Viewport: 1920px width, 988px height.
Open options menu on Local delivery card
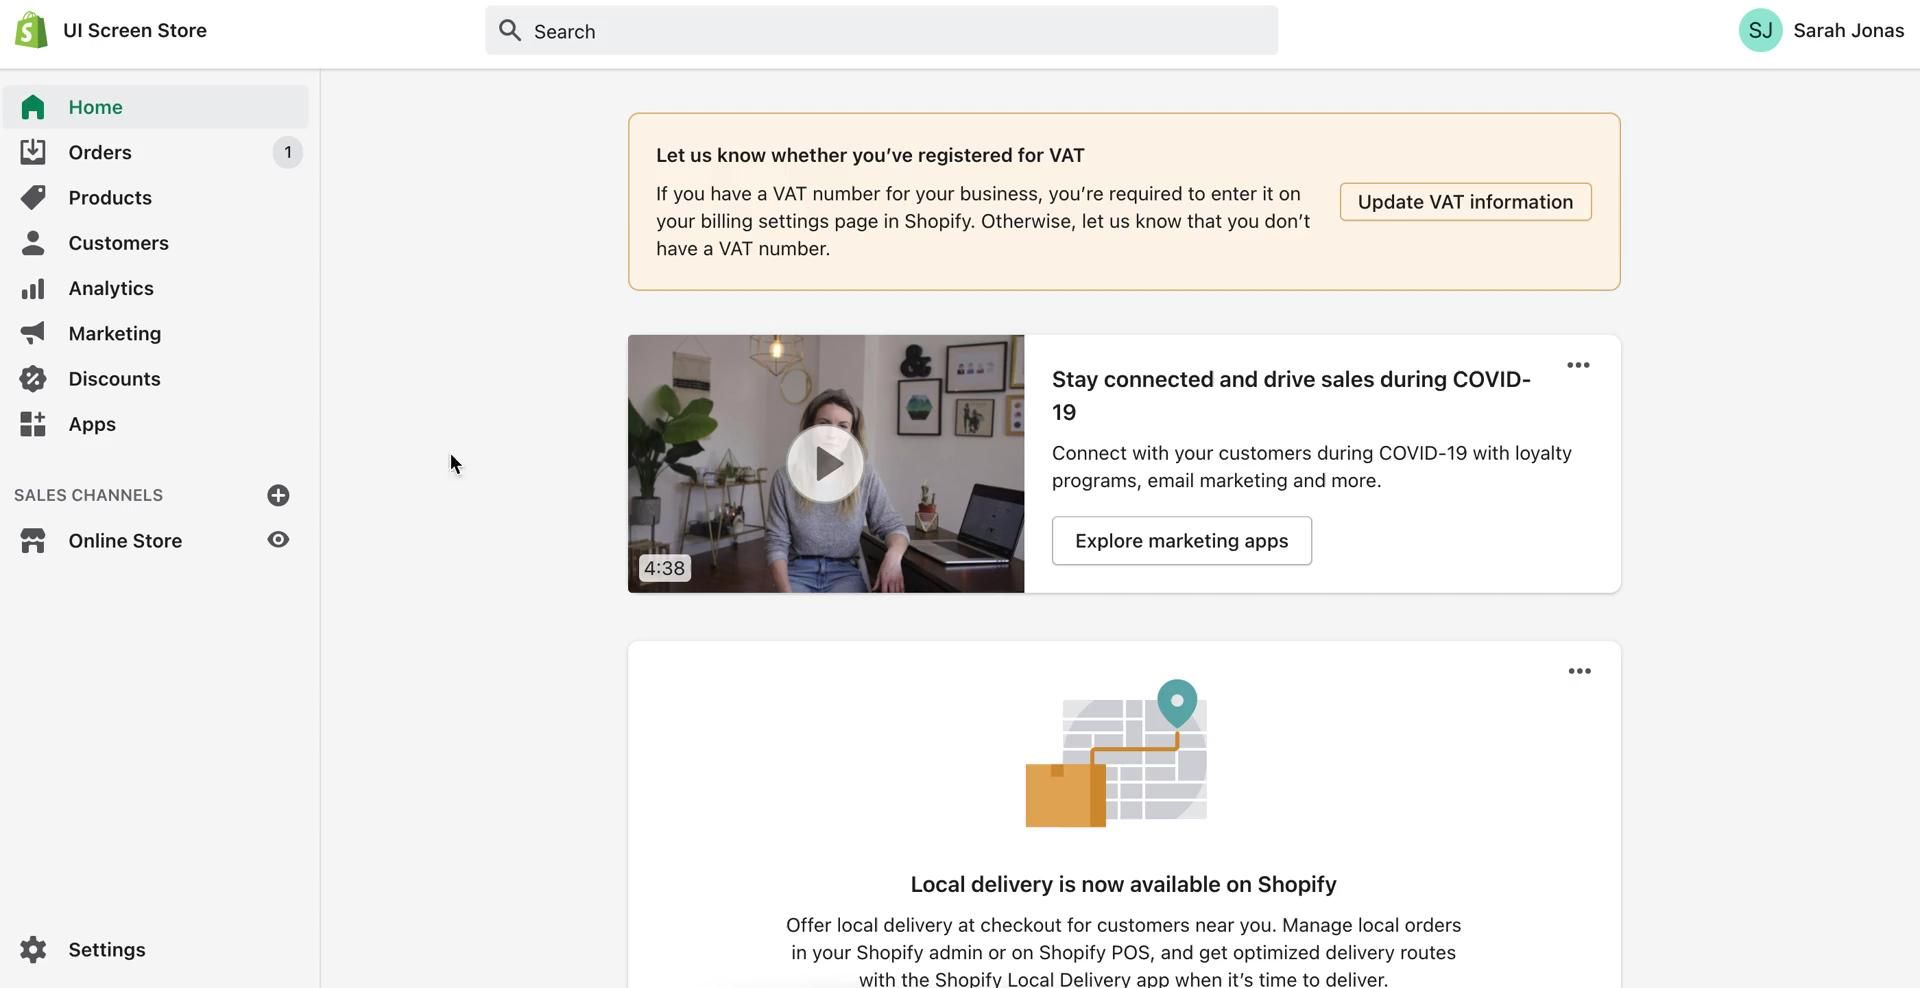coord(1579,671)
